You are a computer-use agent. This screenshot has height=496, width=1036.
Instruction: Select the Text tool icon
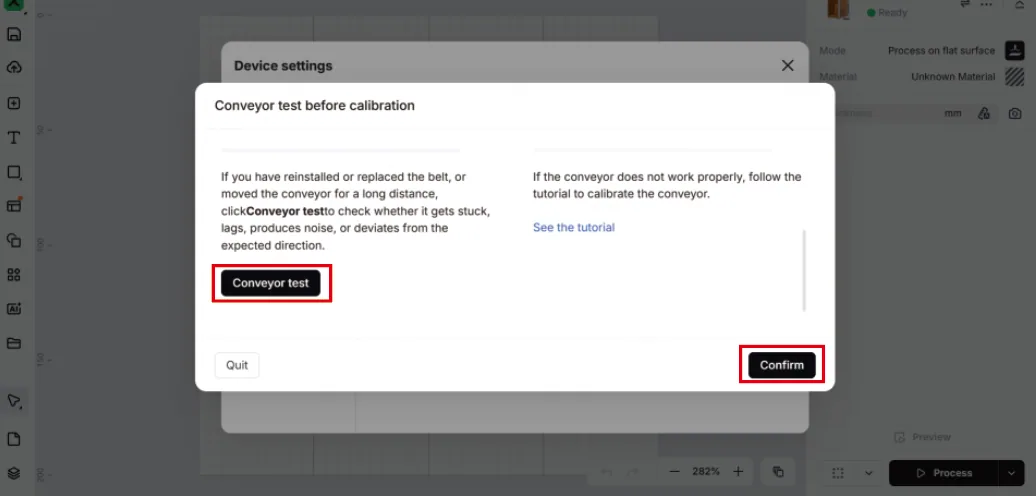click(14, 137)
